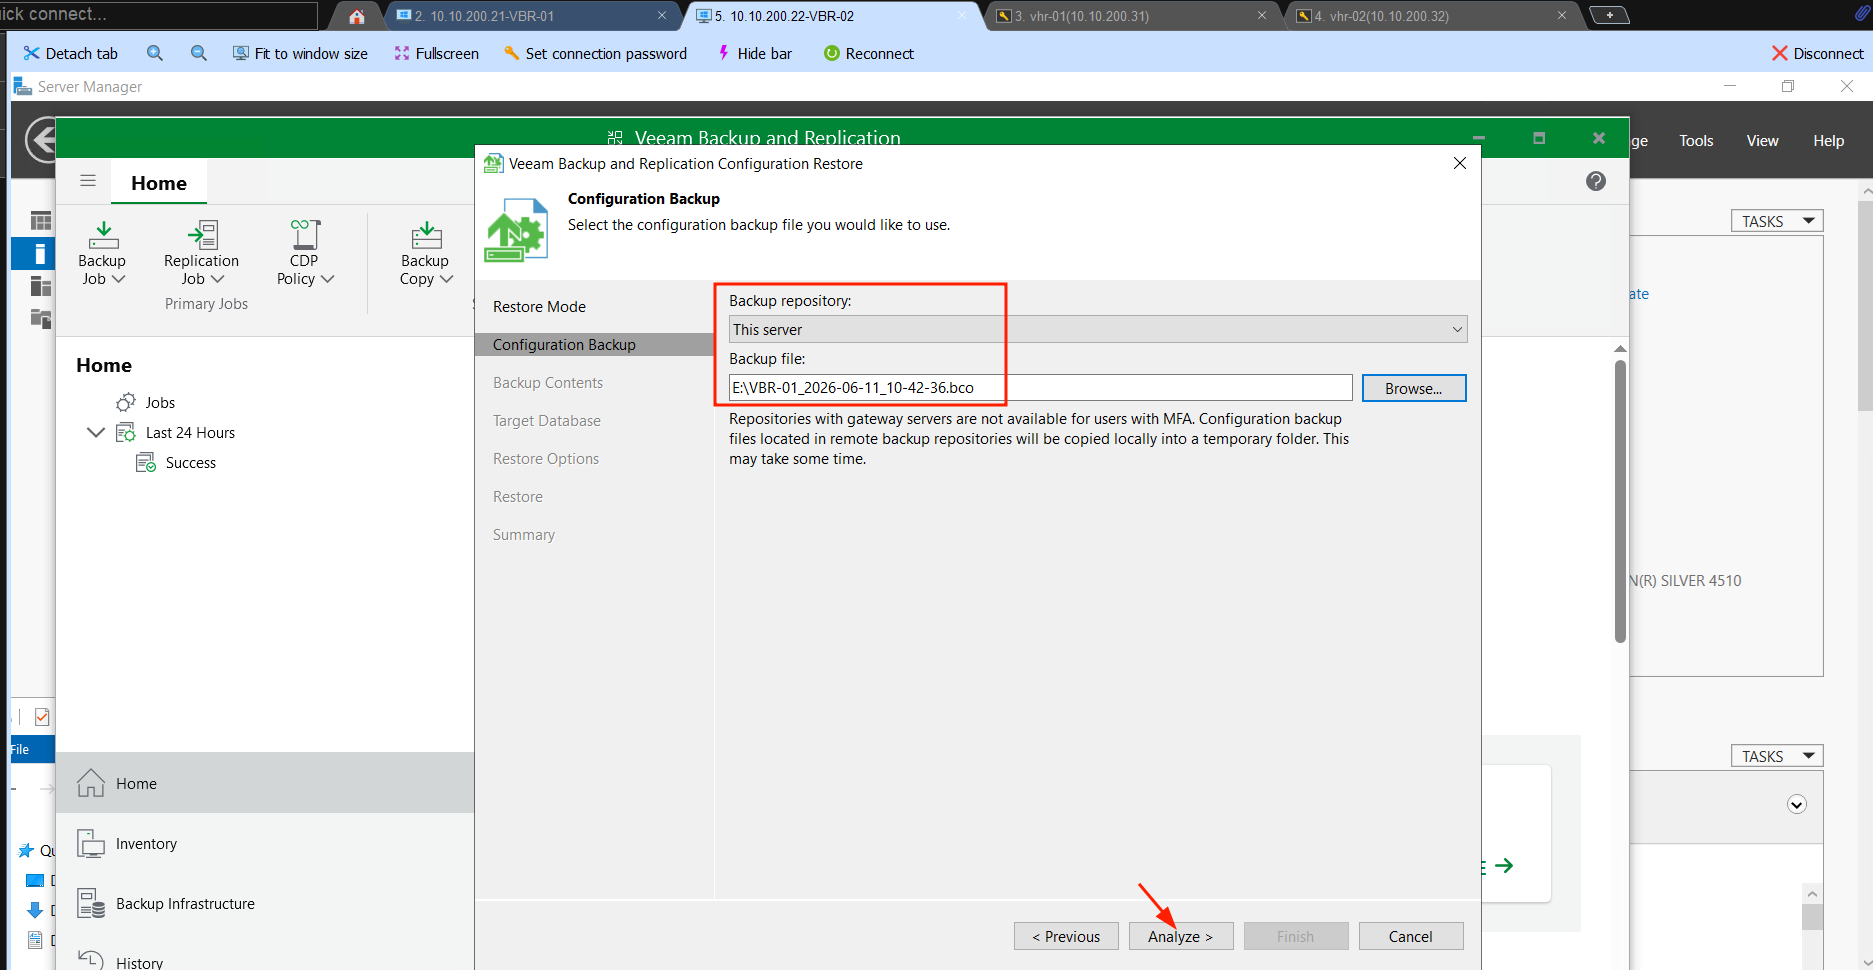
Task: Open the Backup repository dropdown
Action: [1098, 329]
